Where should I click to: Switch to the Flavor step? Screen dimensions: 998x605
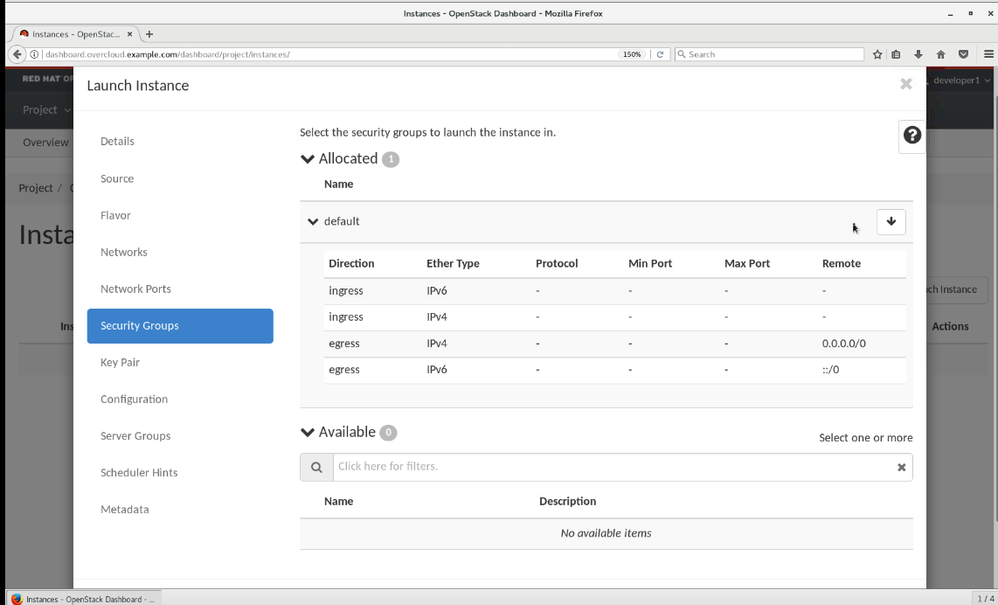[x=115, y=215]
